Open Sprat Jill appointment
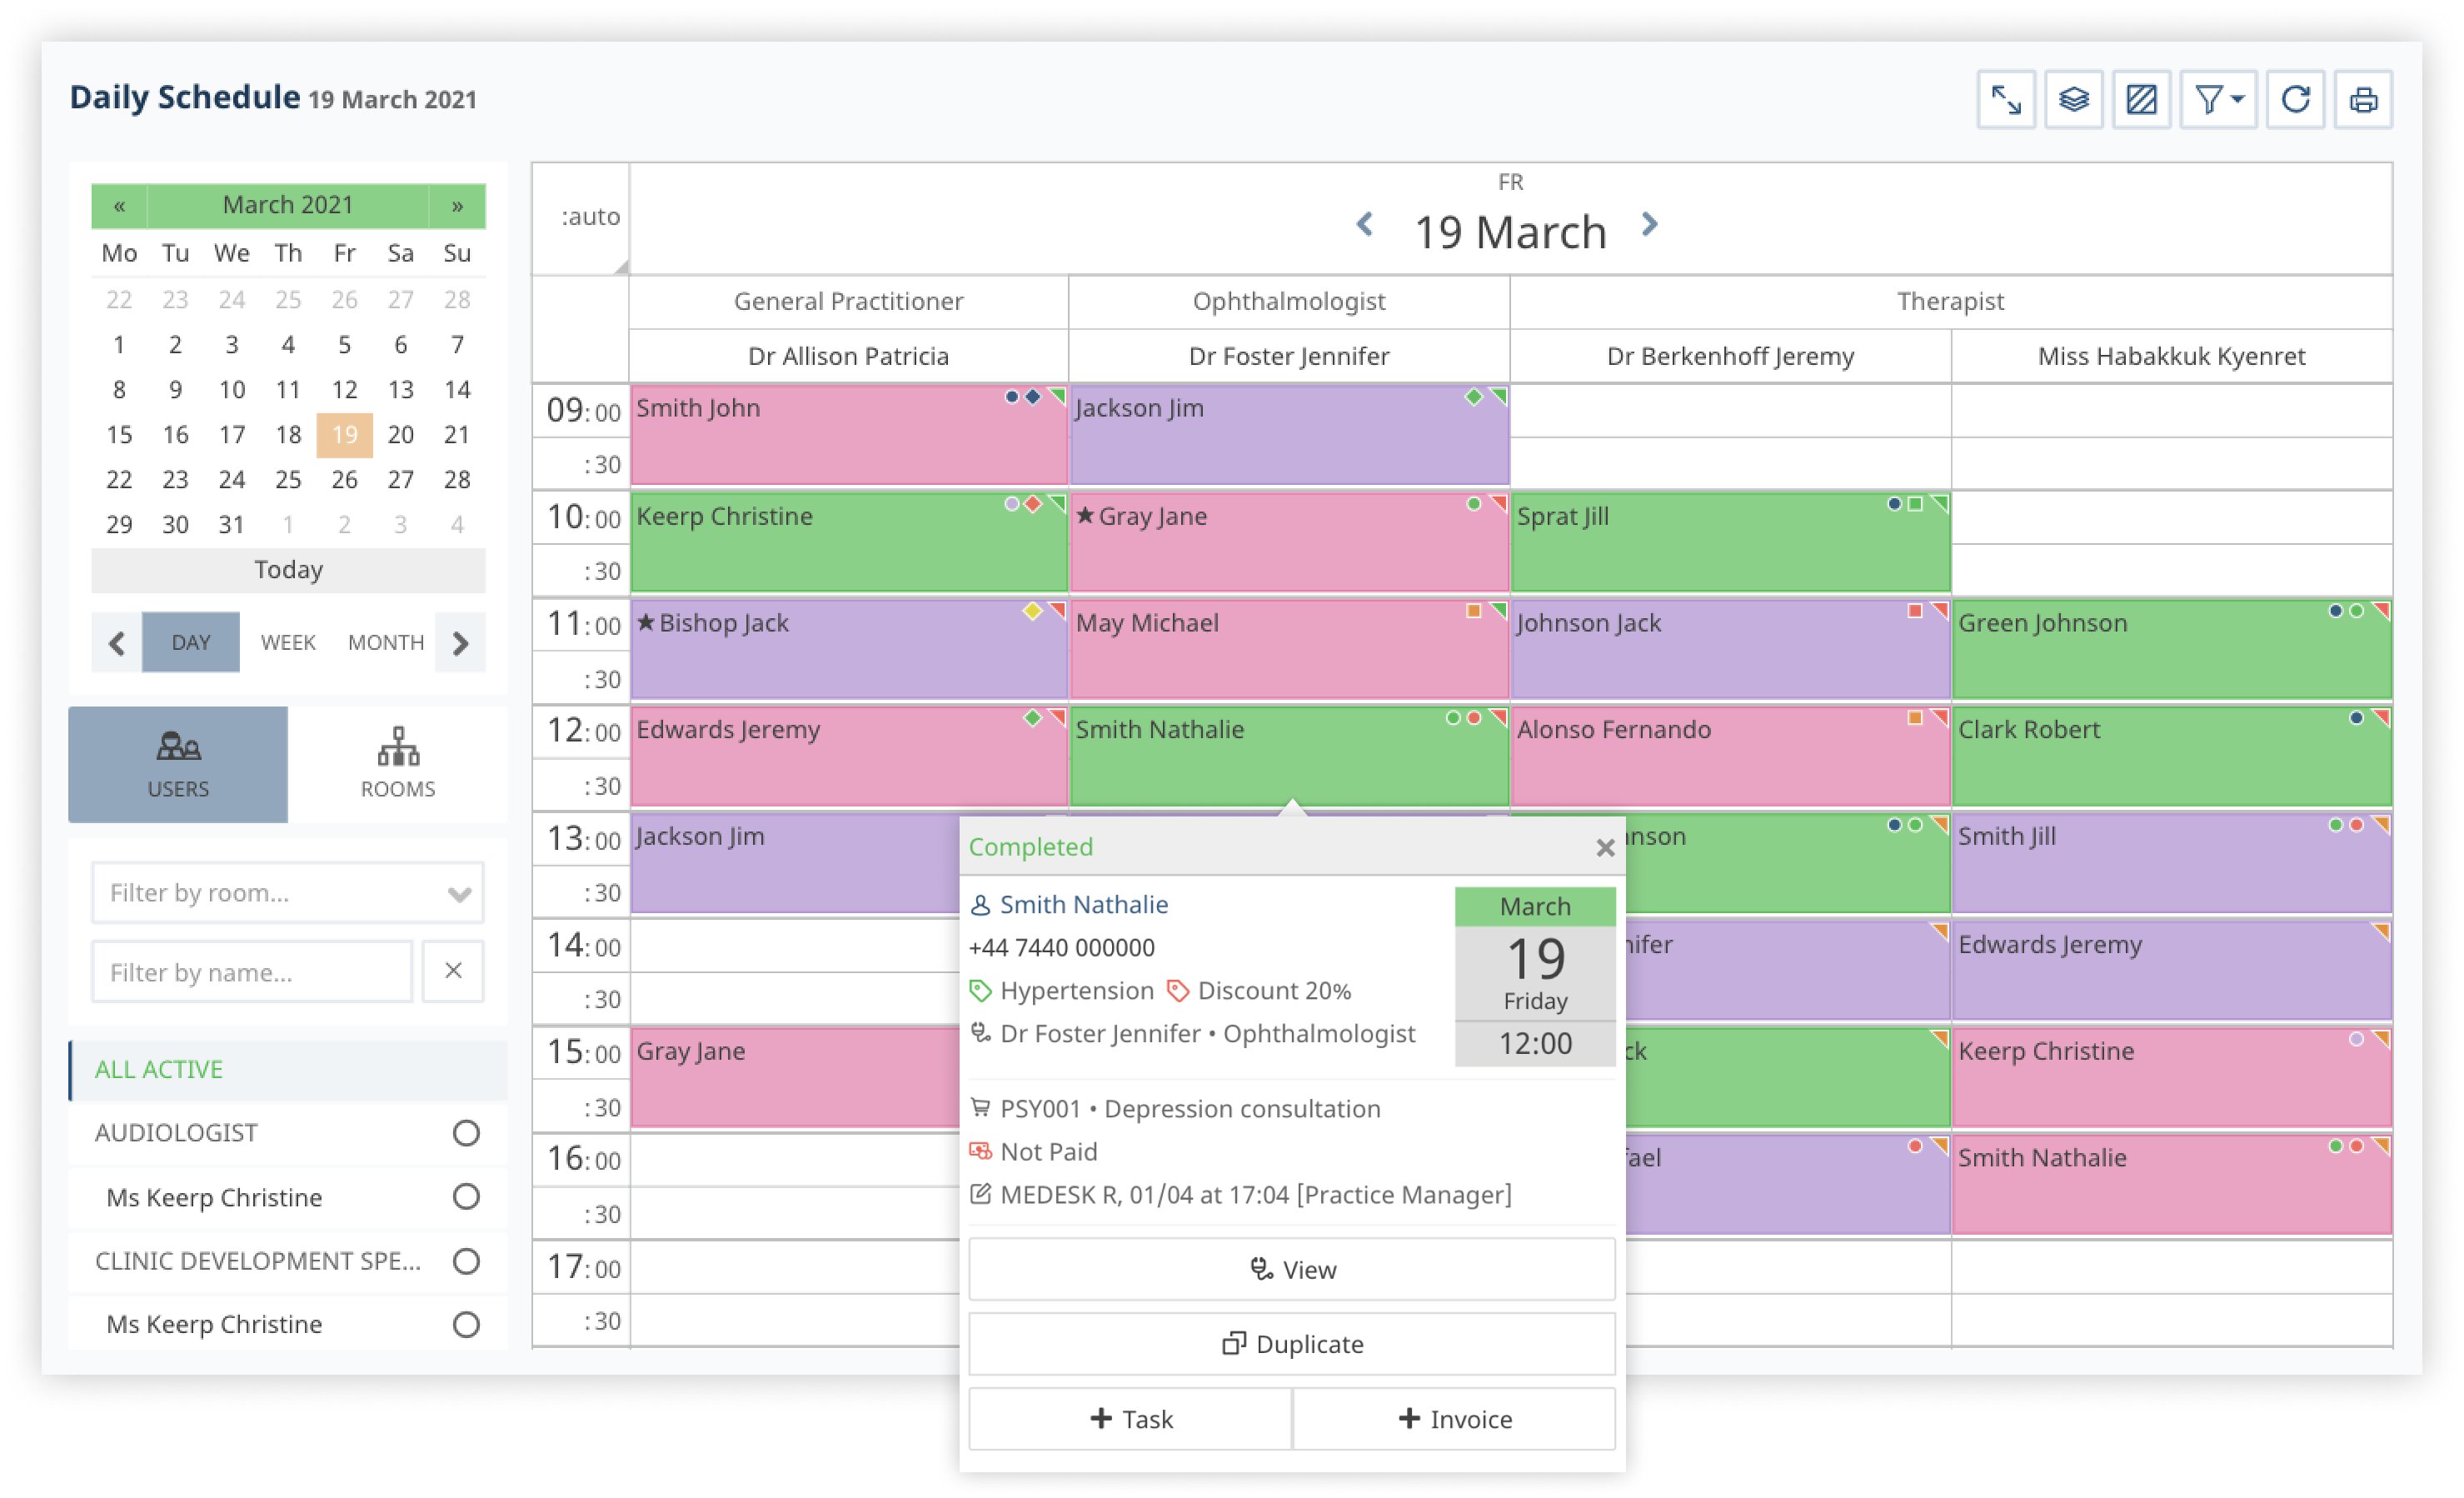This screenshot has height=1498, width=2464. coord(1730,542)
